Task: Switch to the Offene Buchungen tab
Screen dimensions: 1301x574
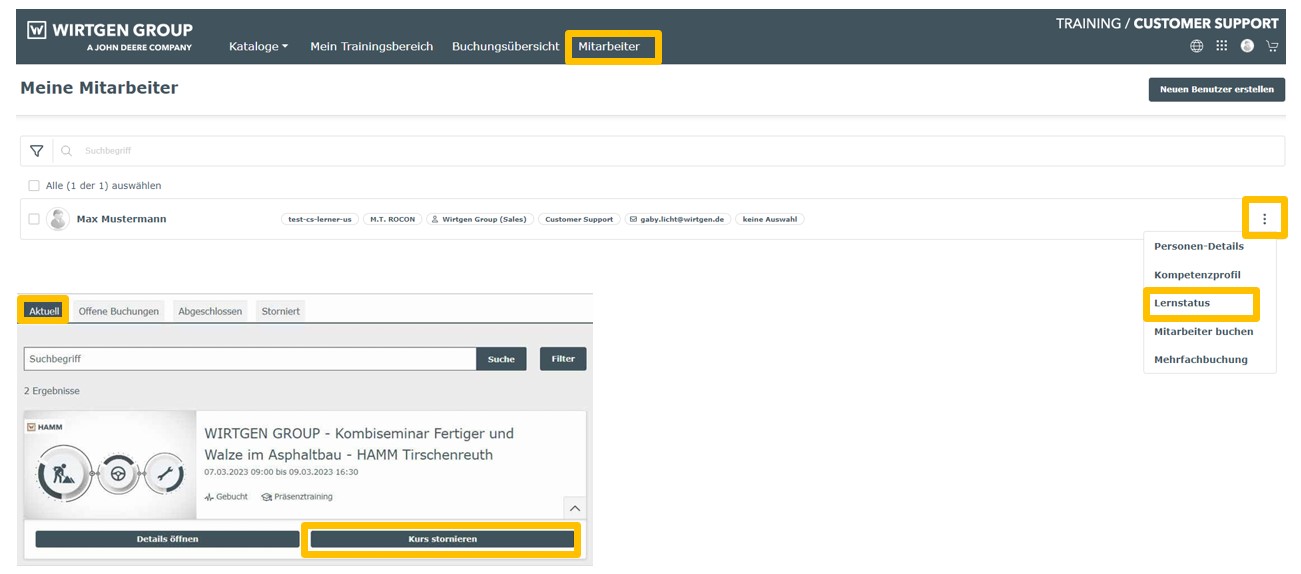Action: point(118,311)
